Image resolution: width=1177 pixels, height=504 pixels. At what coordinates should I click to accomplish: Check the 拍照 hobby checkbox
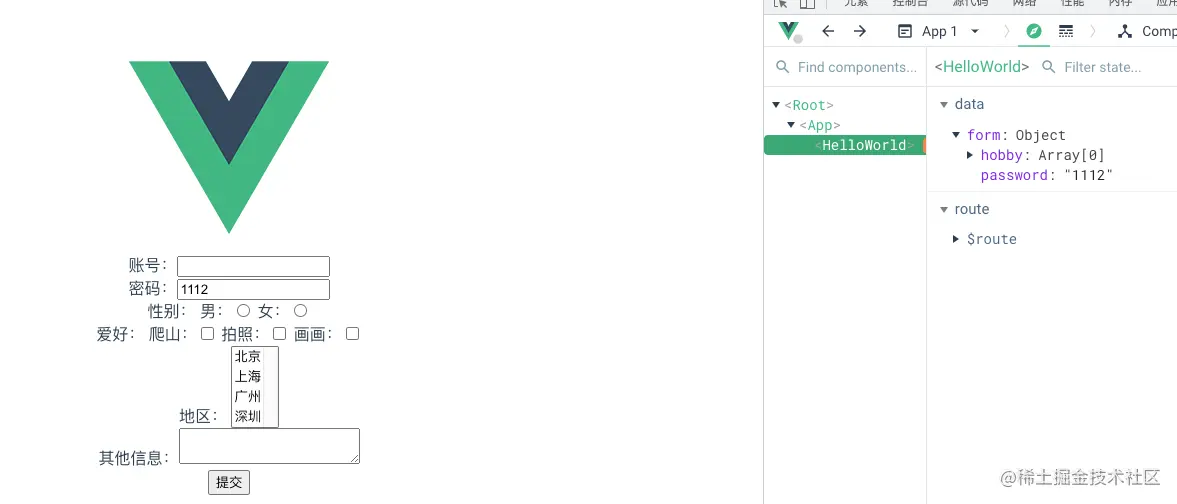(279, 333)
